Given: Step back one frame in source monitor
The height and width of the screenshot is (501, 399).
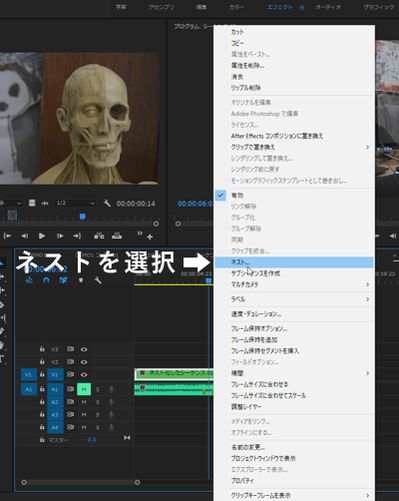Looking at the screenshot, I should pyautogui.click(x=25, y=236).
